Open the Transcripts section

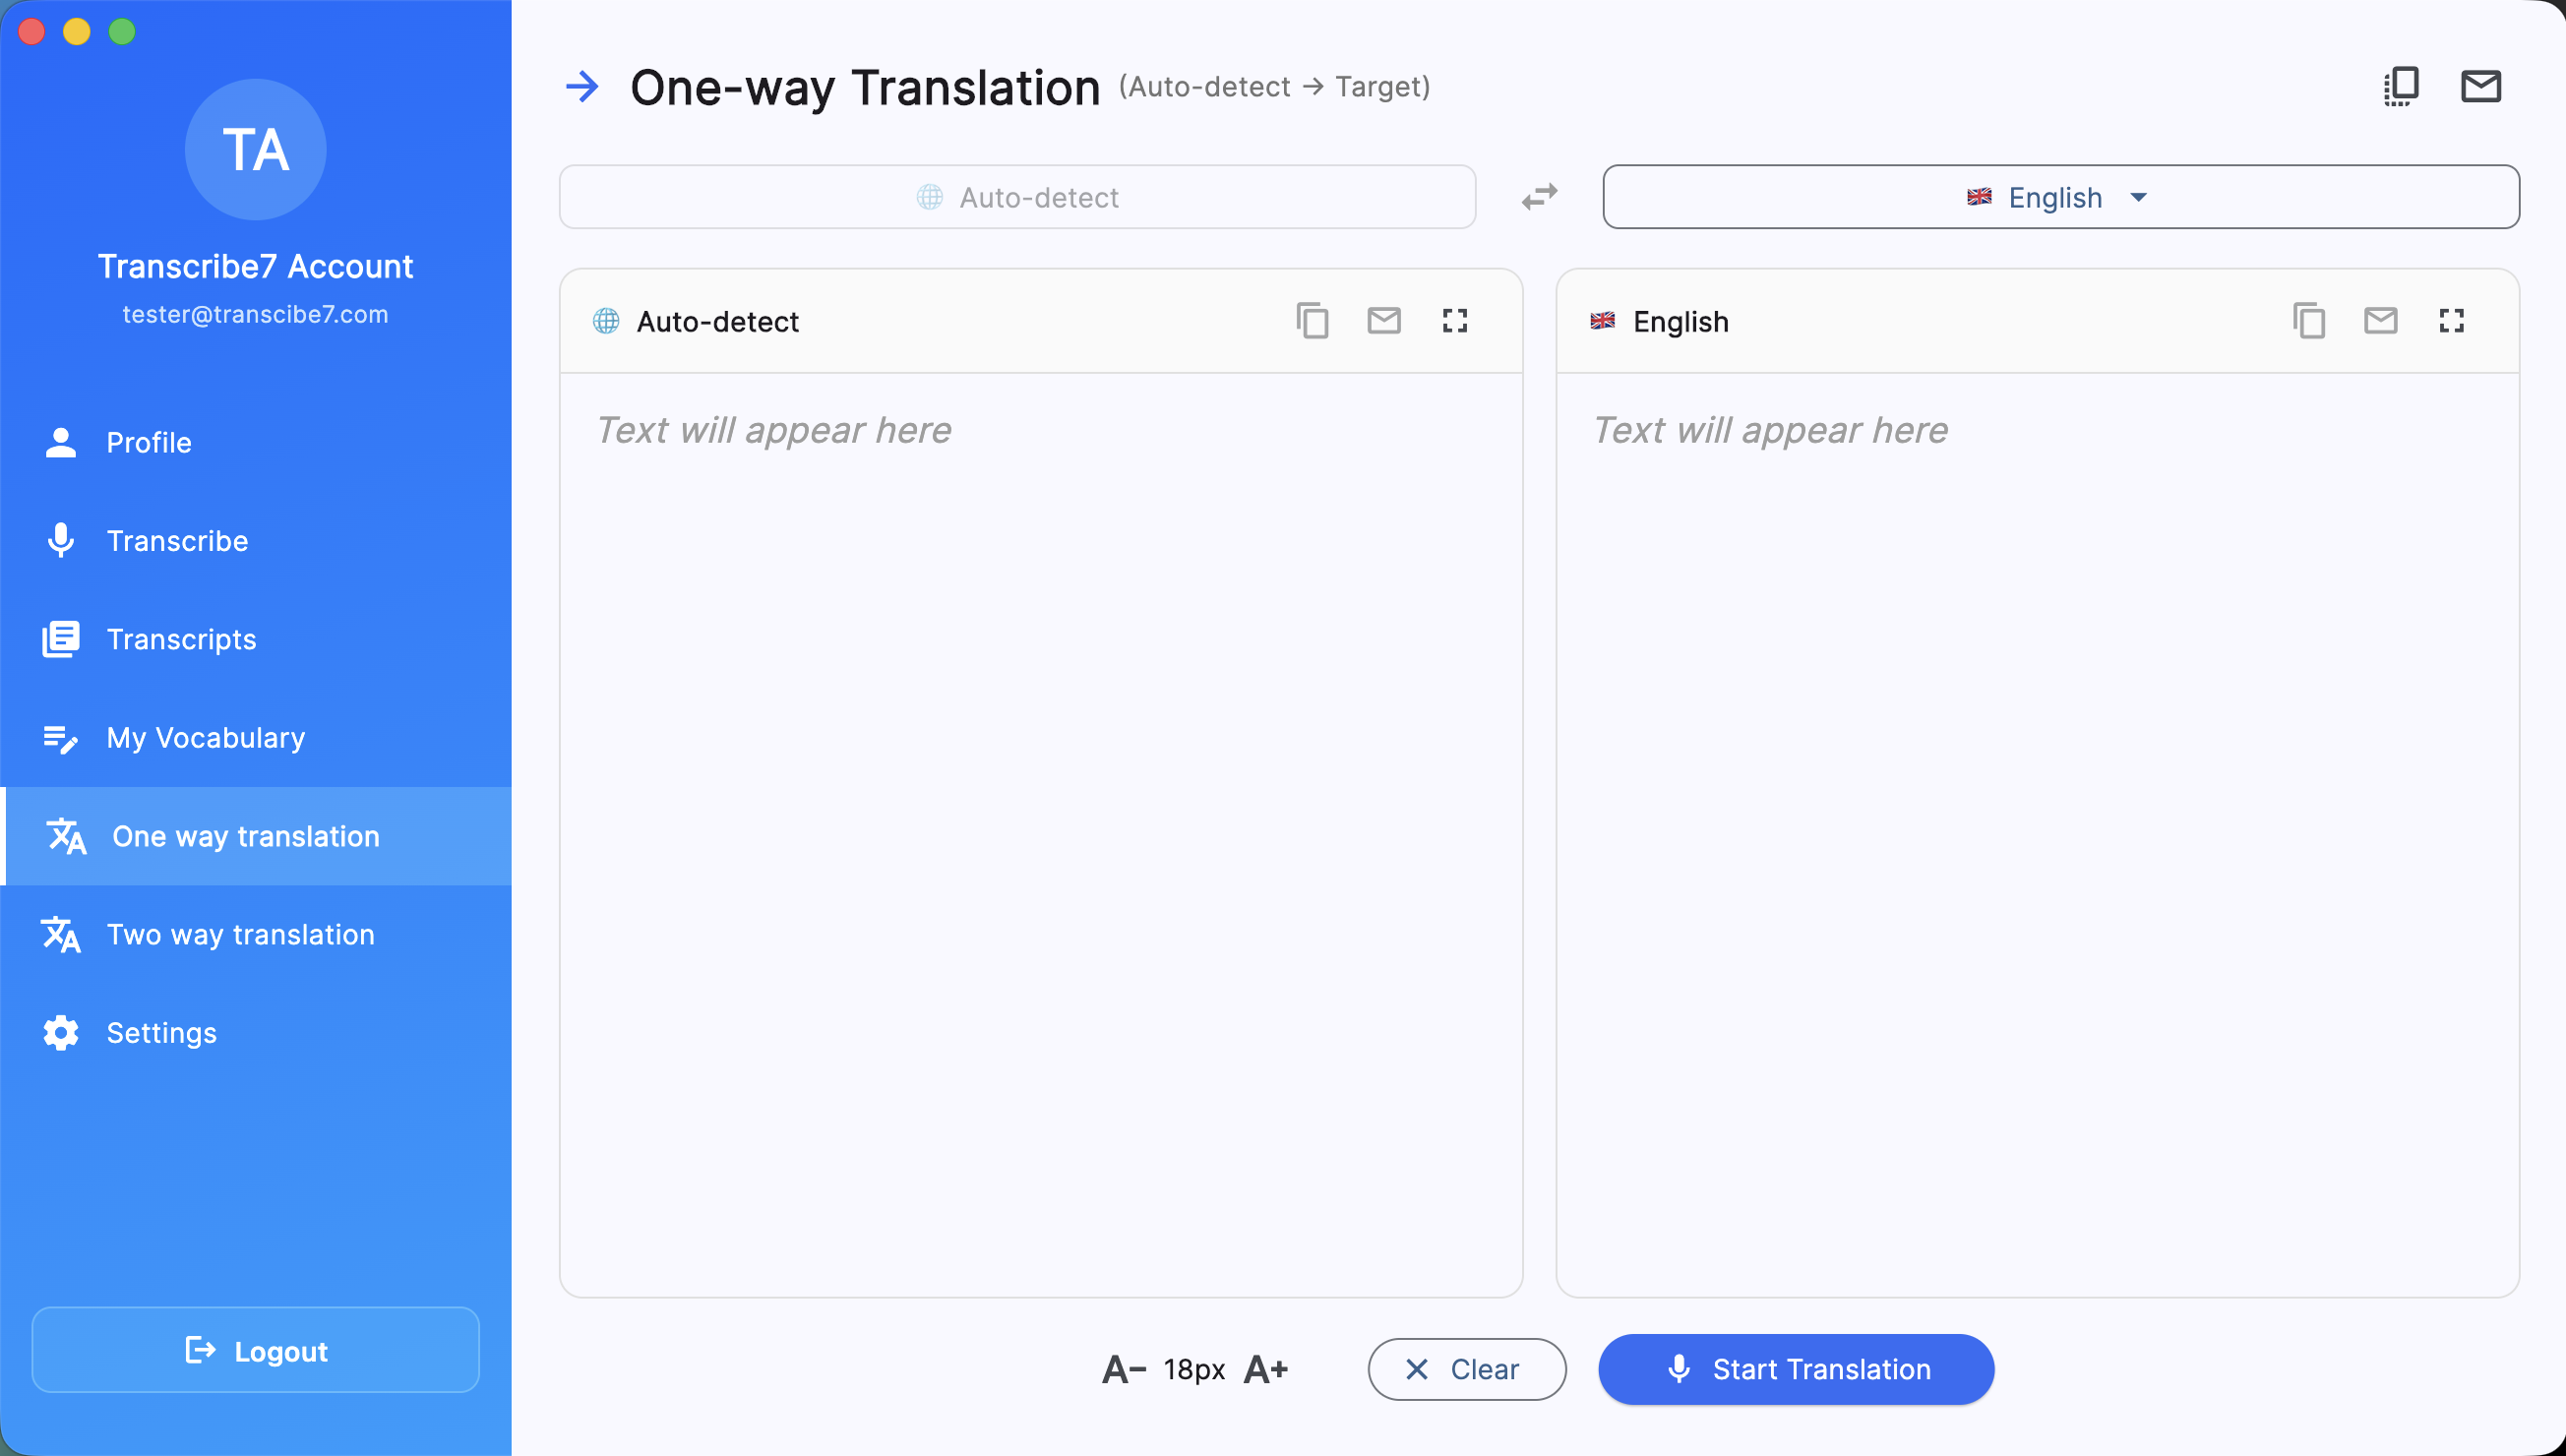(x=181, y=639)
